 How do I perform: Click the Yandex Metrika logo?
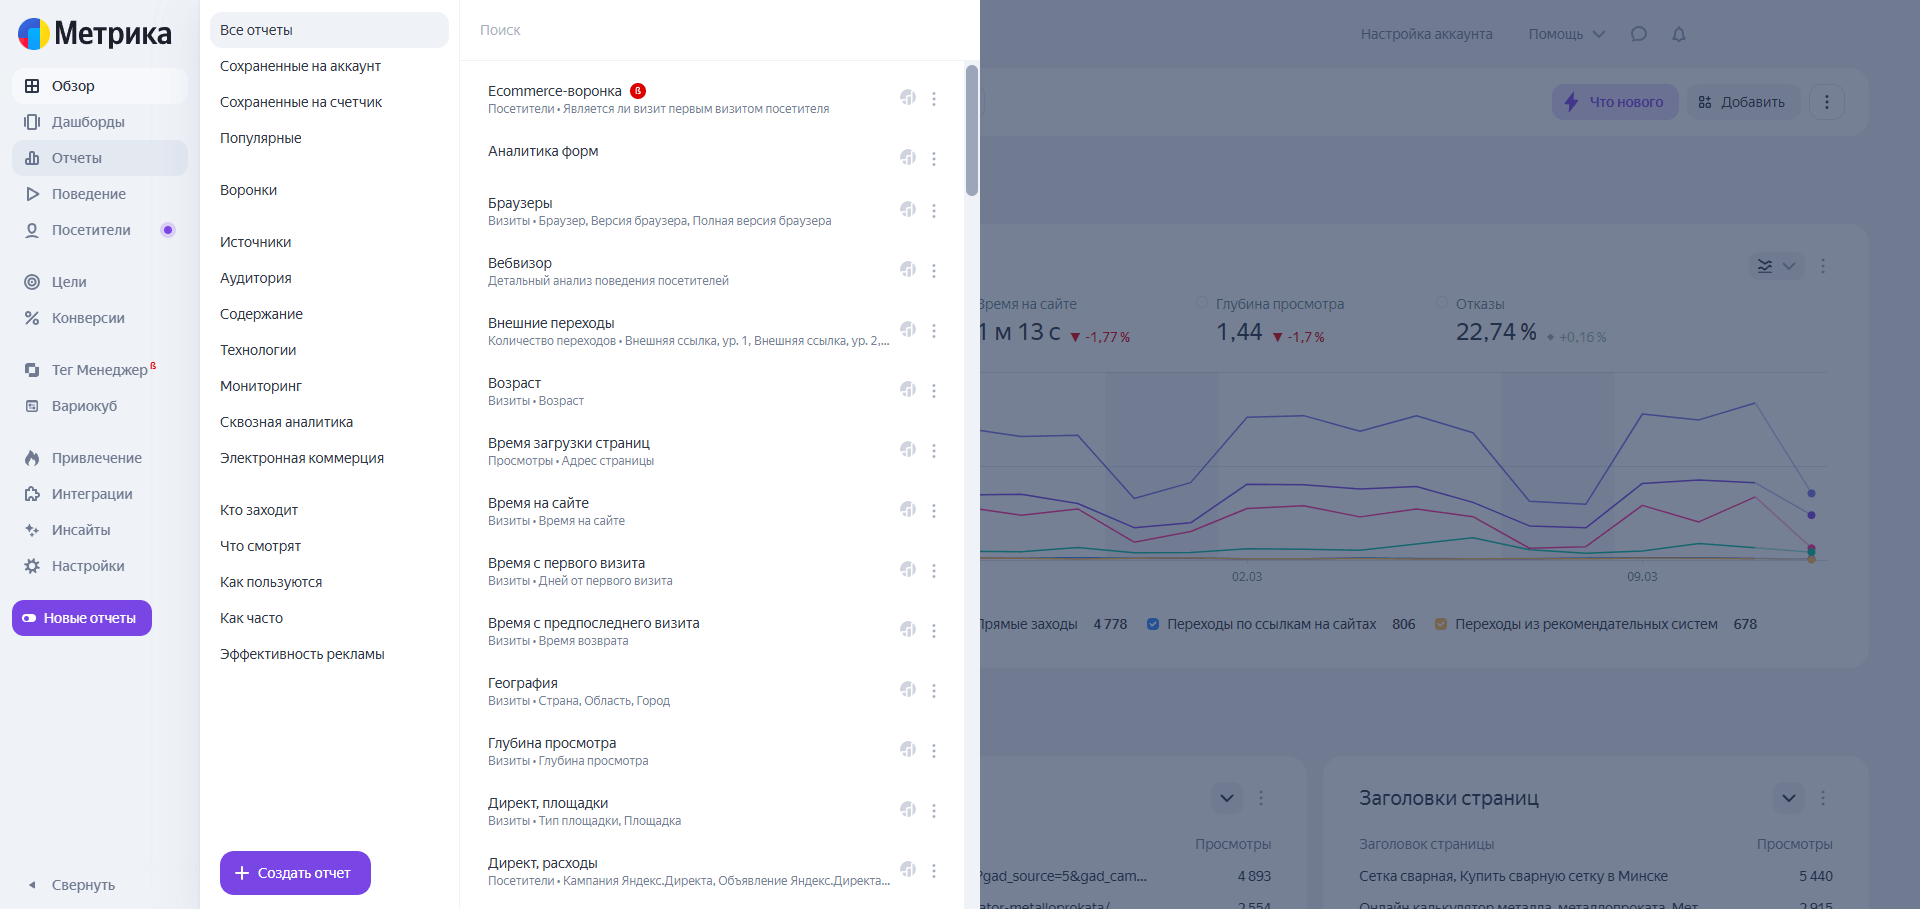[x=95, y=33]
